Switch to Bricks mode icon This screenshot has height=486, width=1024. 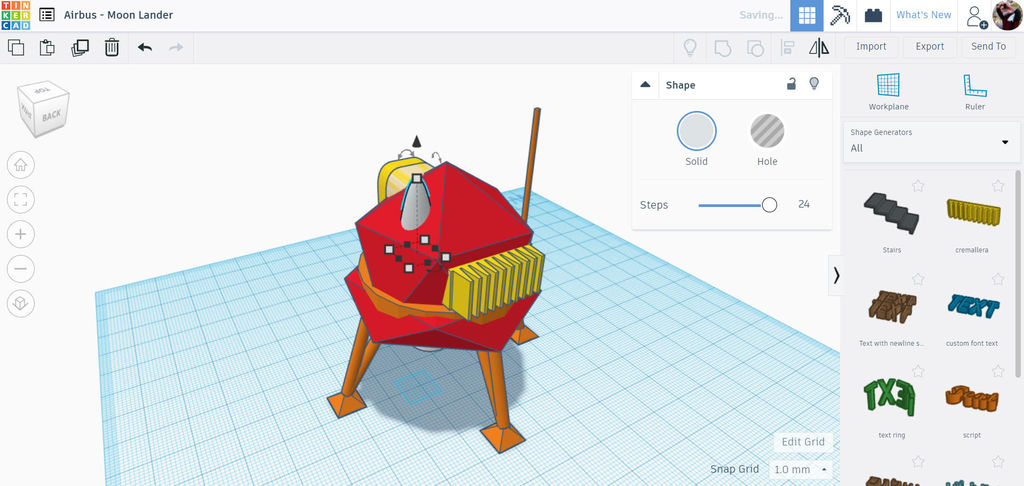[x=873, y=15]
